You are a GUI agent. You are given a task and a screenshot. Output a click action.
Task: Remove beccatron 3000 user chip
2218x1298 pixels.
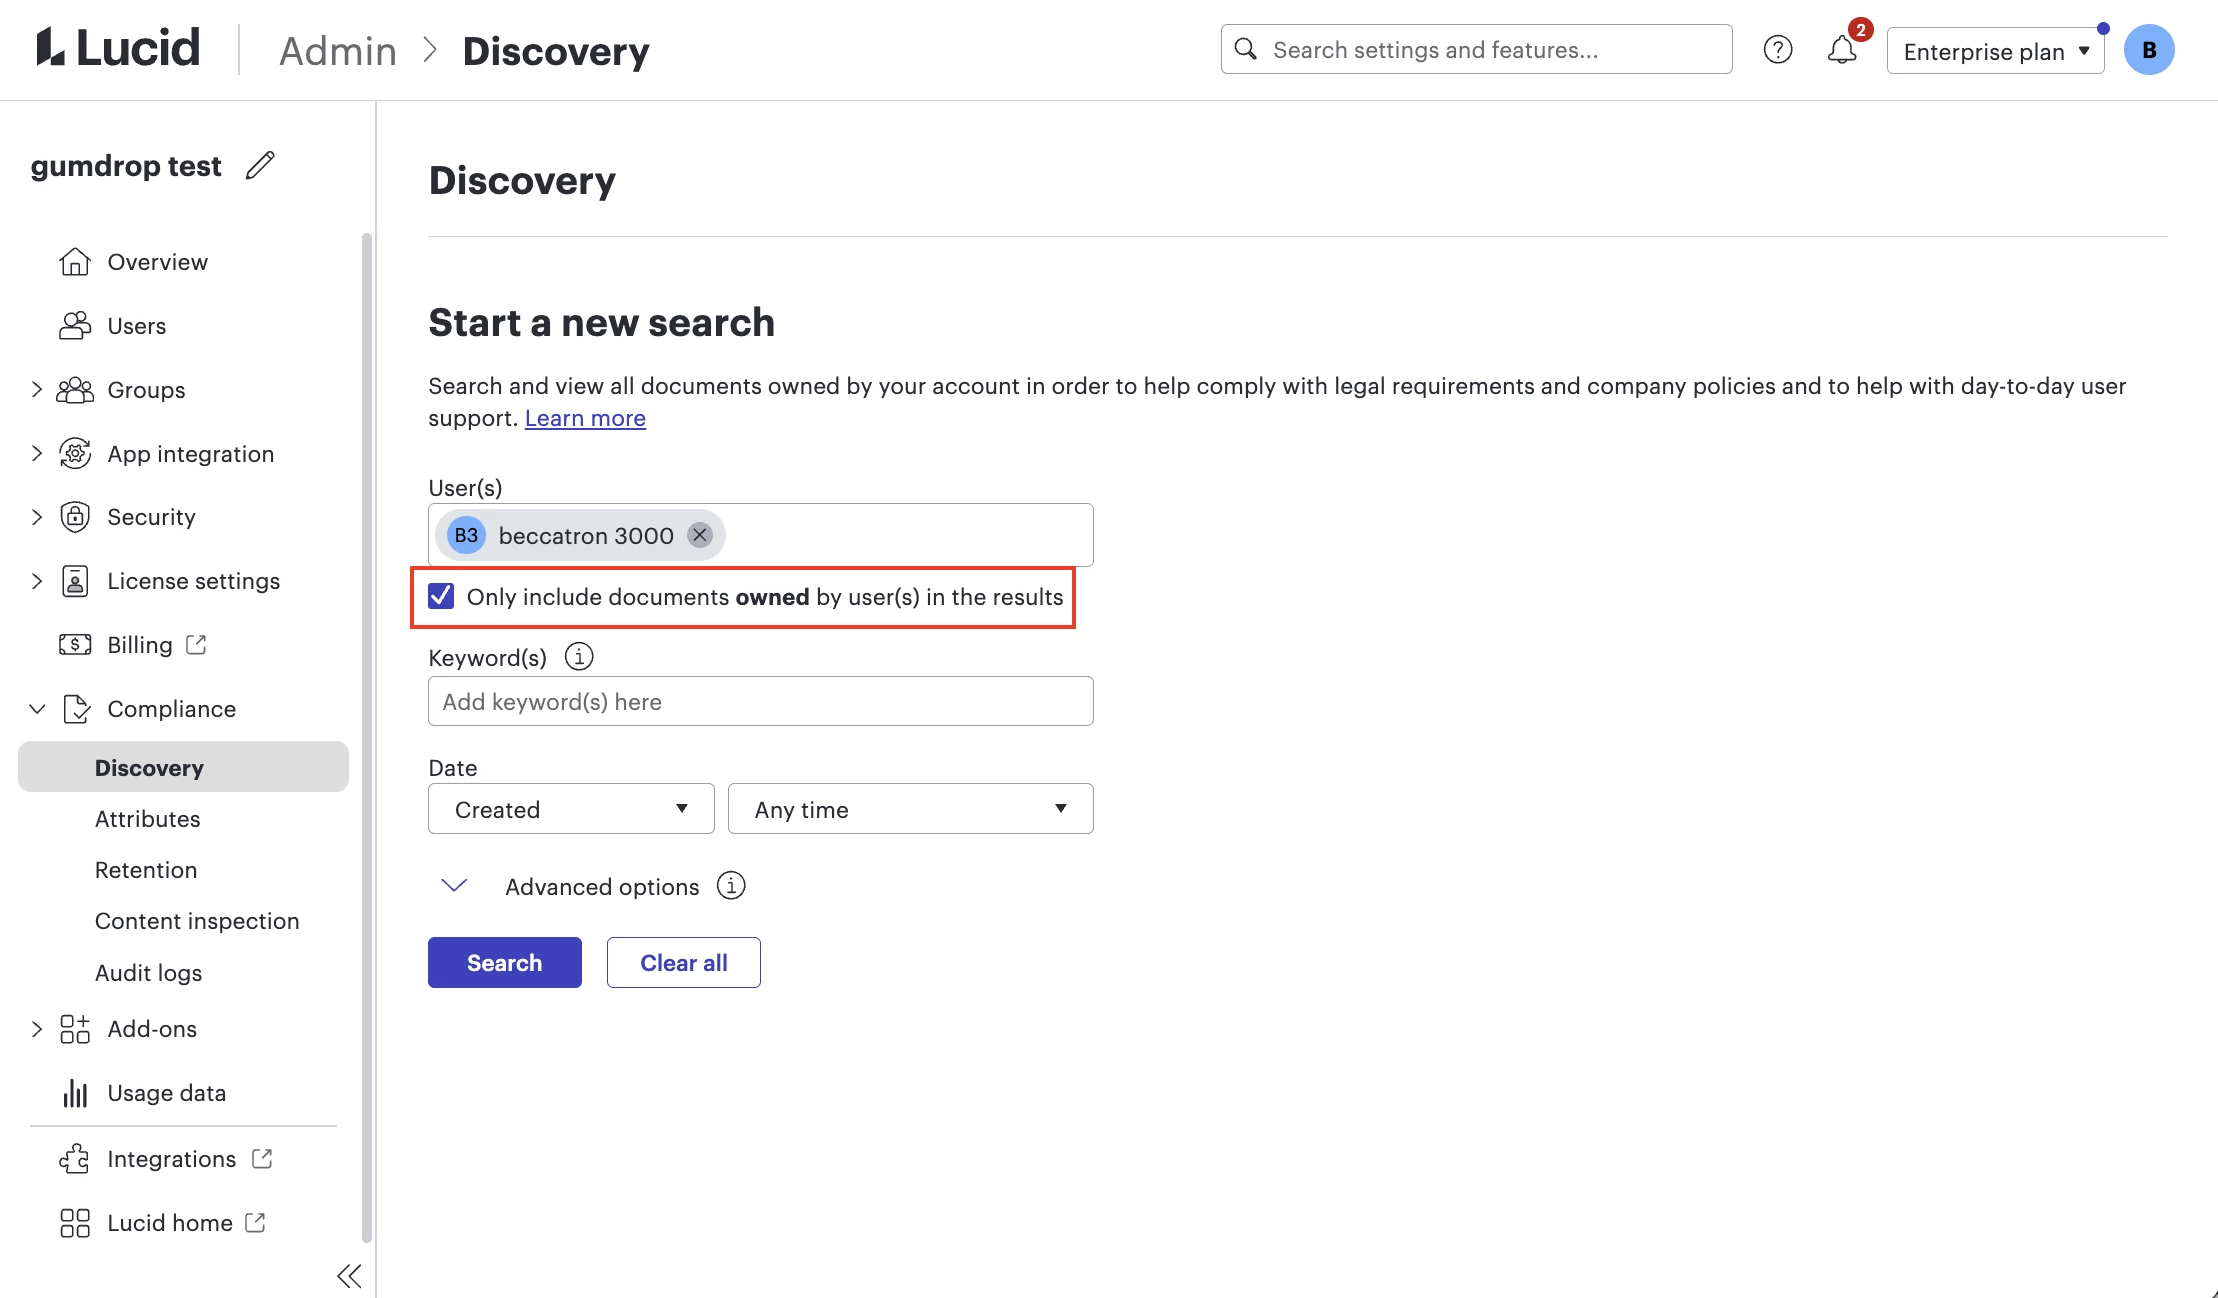[700, 535]
